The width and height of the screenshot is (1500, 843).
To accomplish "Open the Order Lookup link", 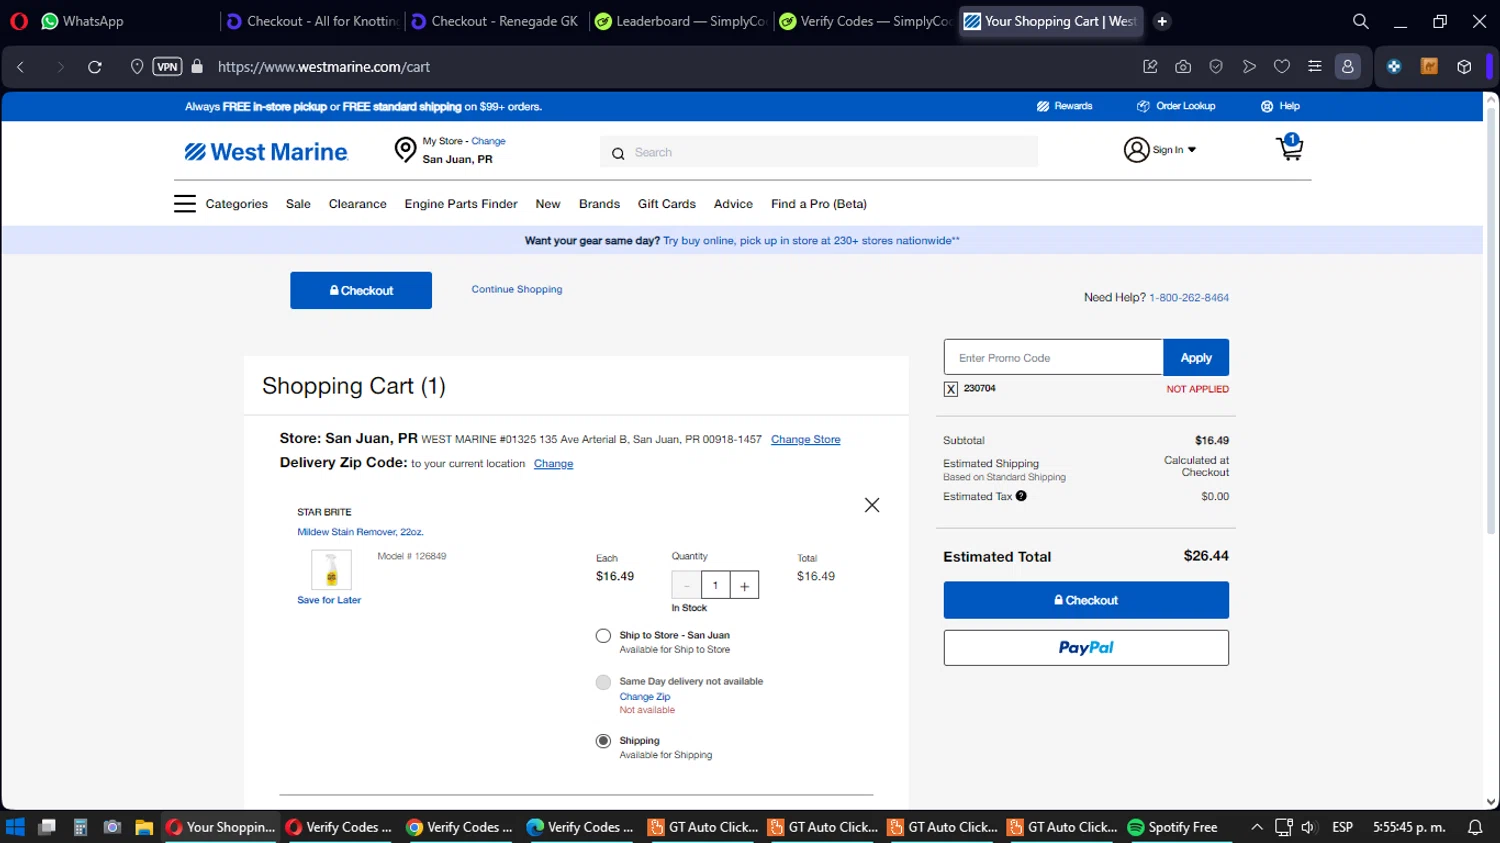I will (x=1176, y=106).
